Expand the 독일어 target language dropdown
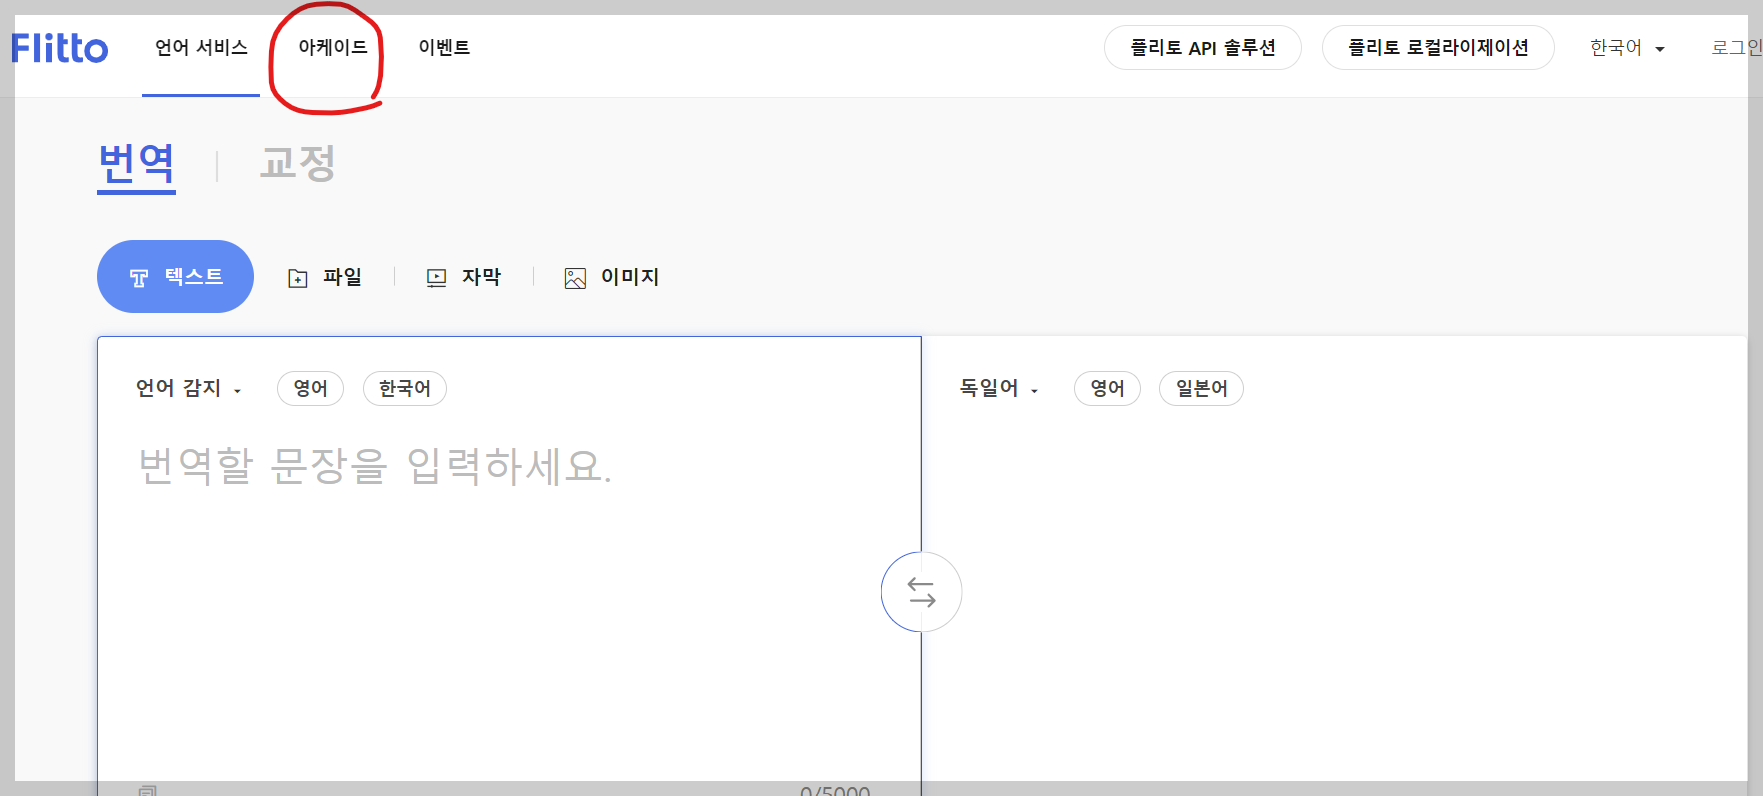 point(999,388)
